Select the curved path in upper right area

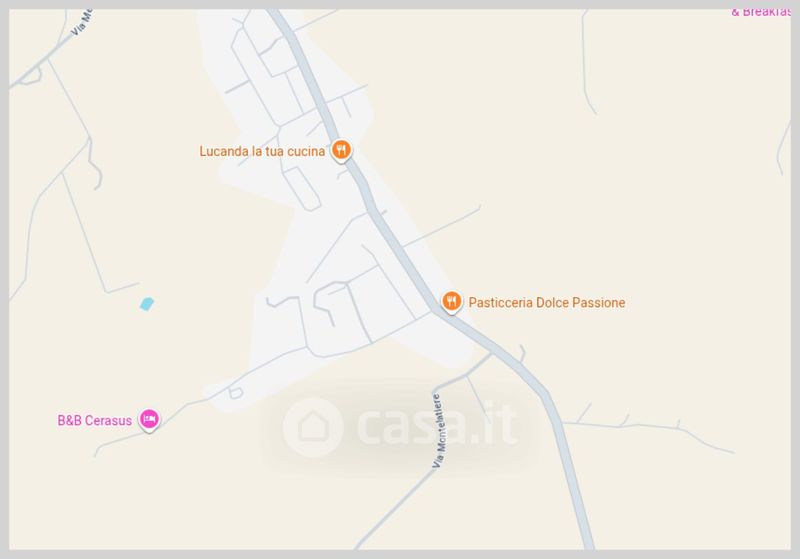(588, 61)
